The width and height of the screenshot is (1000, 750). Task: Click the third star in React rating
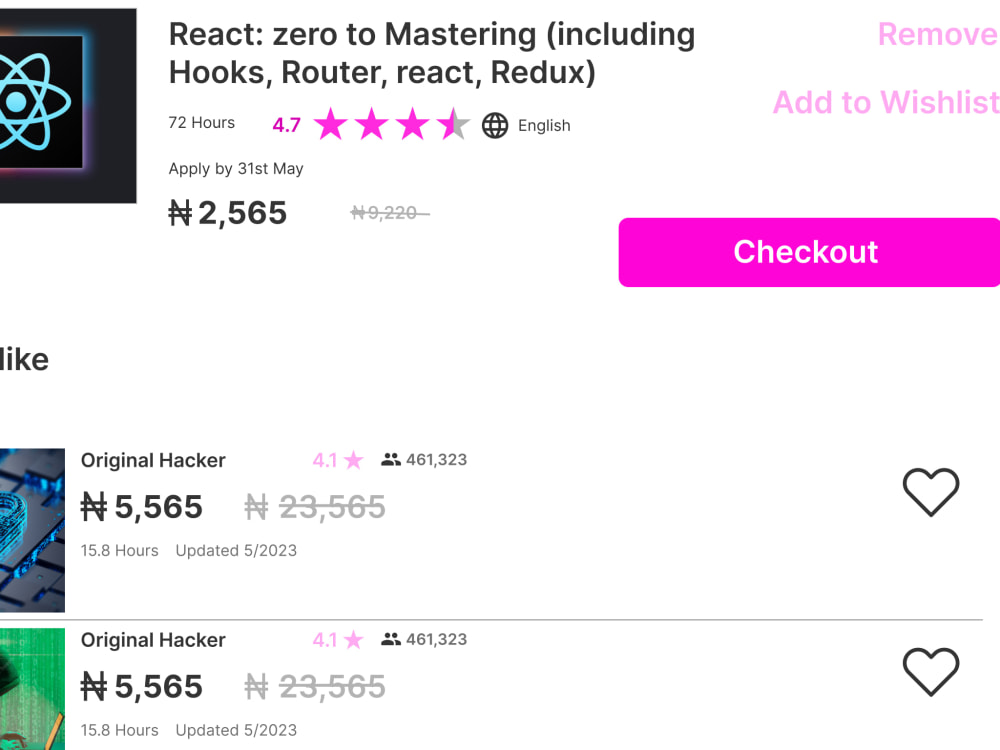click(x=413, y=124)
